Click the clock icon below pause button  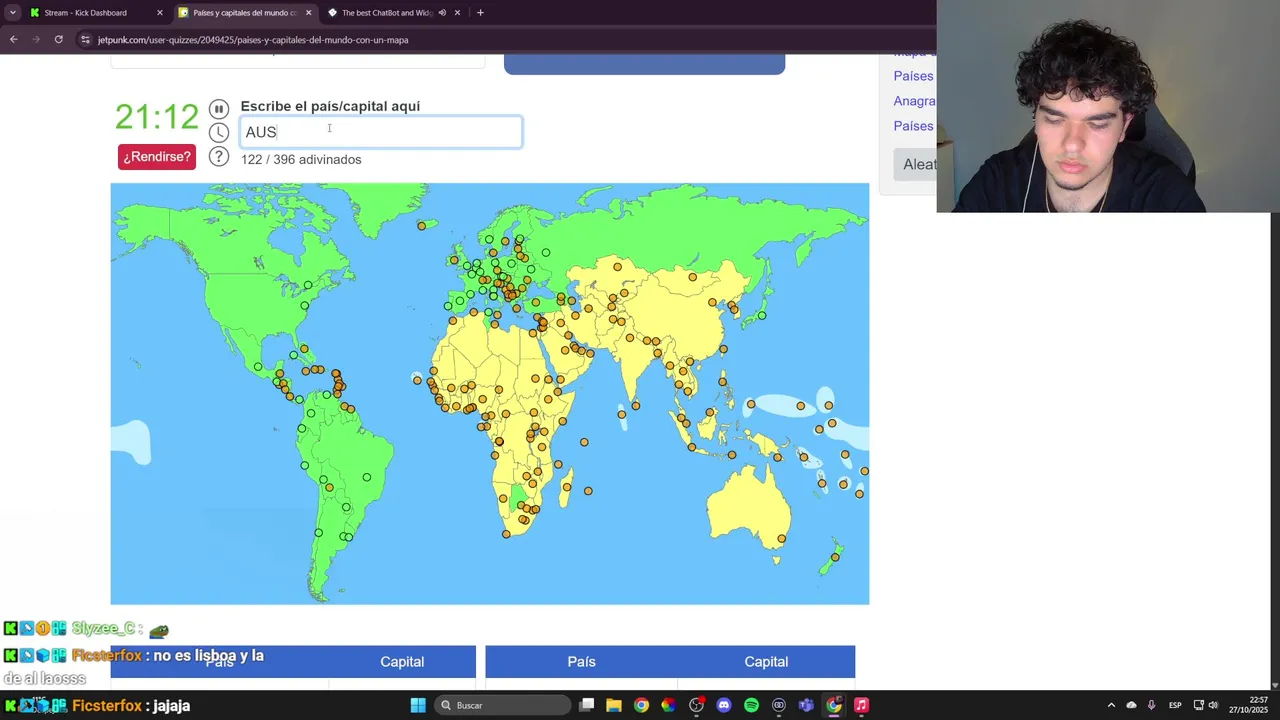219,132
